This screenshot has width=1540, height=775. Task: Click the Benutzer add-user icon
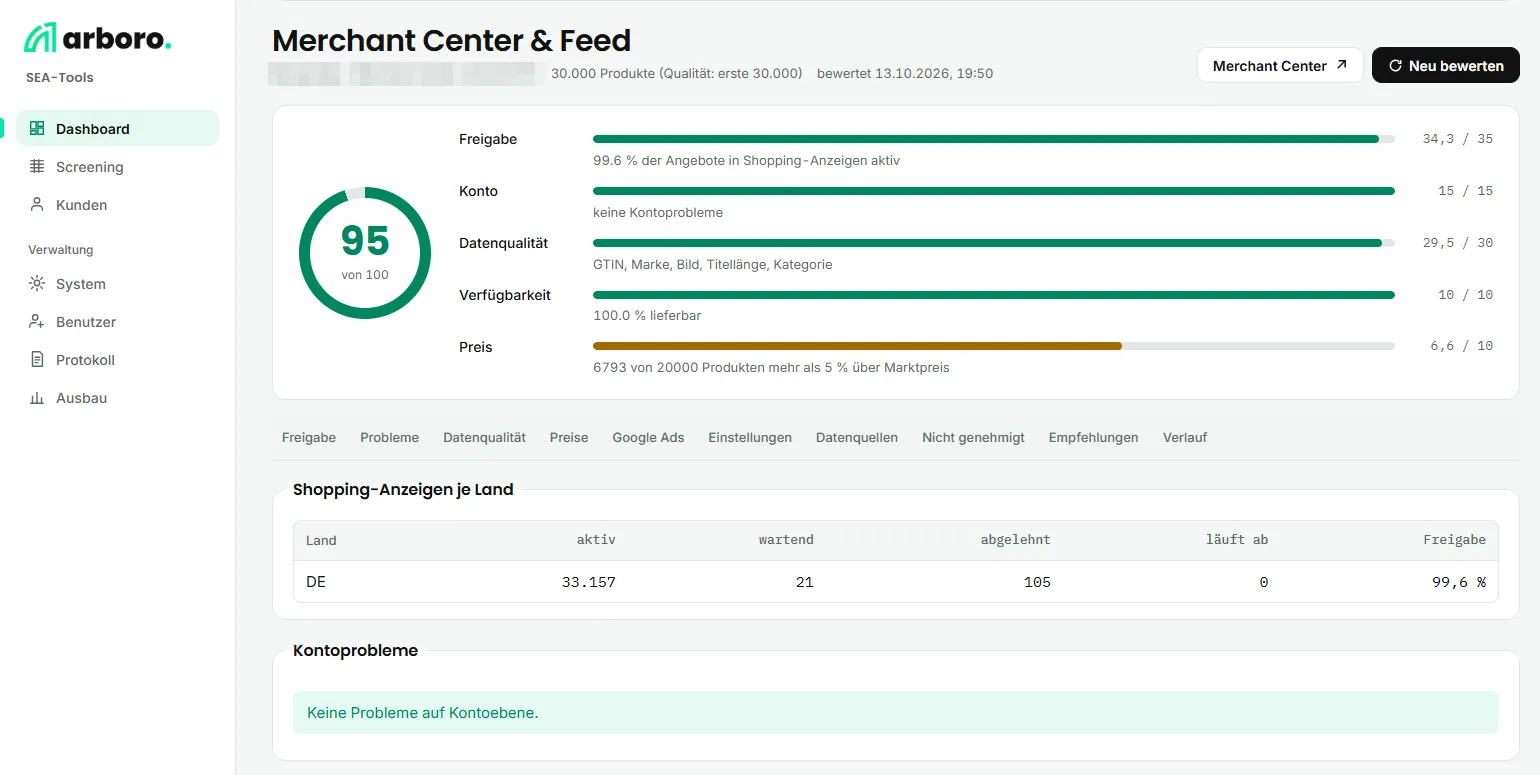point(37,321)
